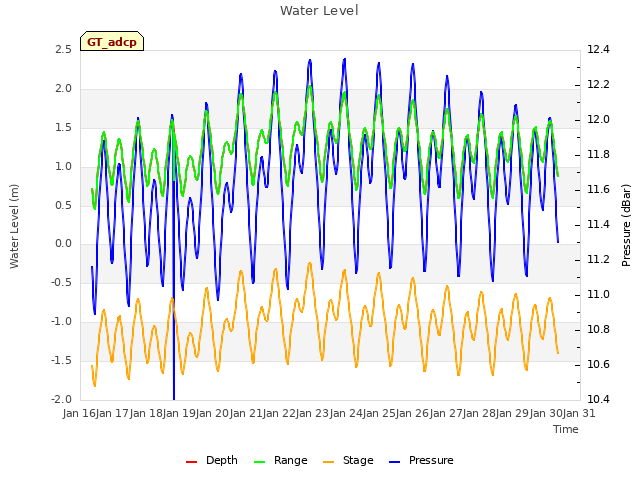Click the Jan 31 x-axis tick label

click(579, 413)
